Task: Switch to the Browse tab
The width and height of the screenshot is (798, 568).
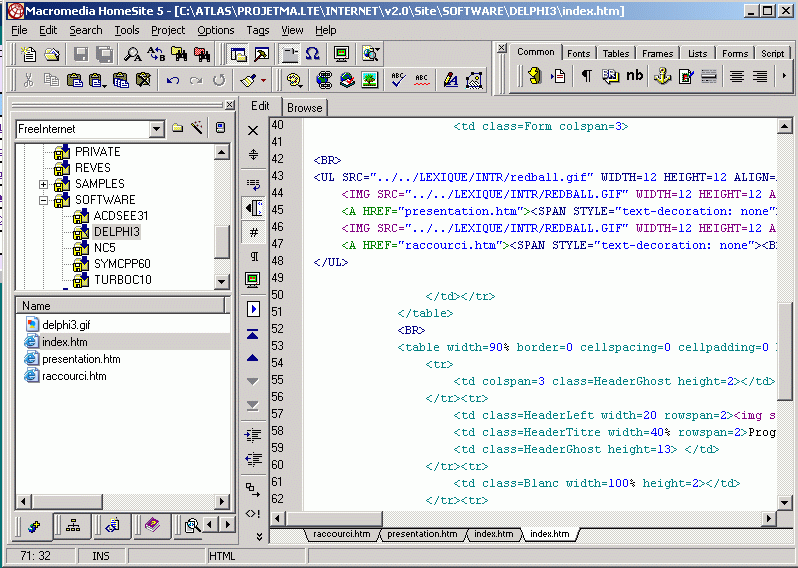Action: 304,108
